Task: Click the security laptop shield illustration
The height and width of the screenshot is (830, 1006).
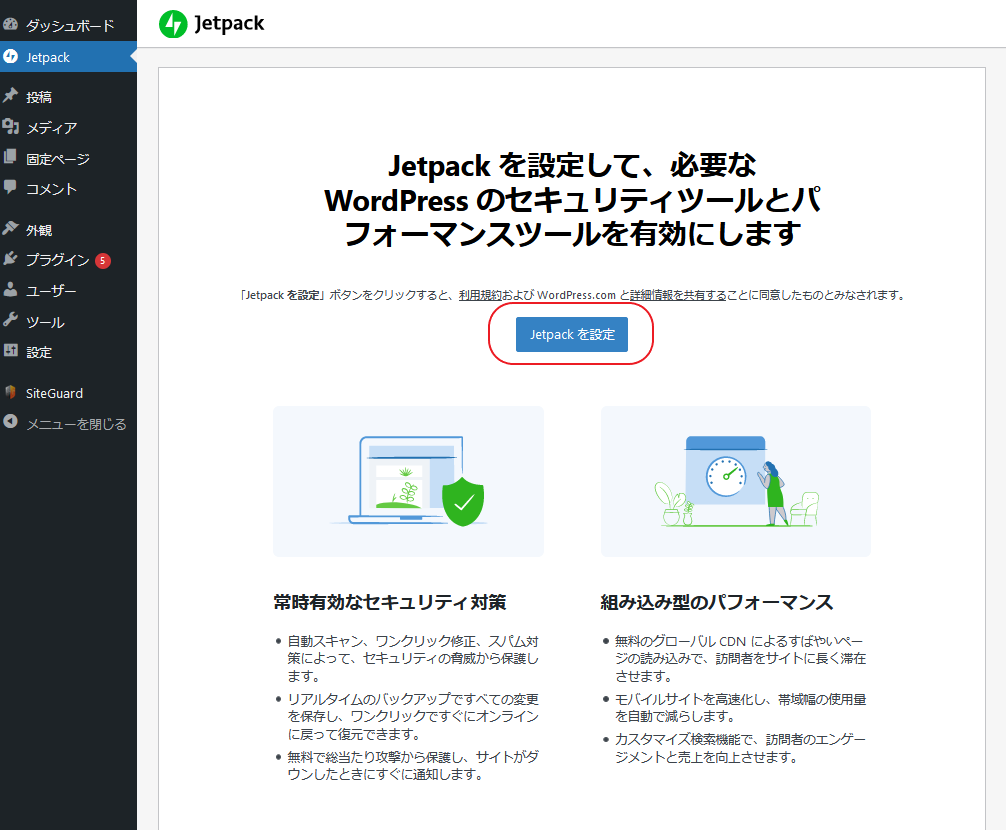Action: 408,481
